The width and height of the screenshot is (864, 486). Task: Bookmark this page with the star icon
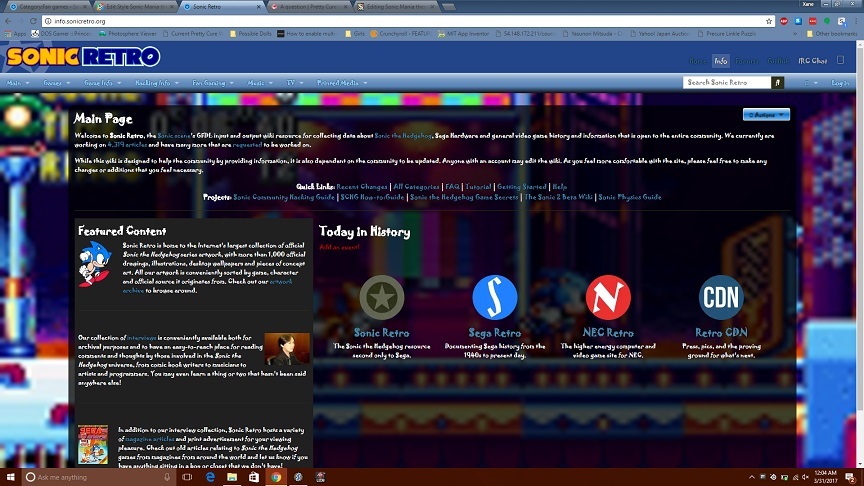[769, 21]
